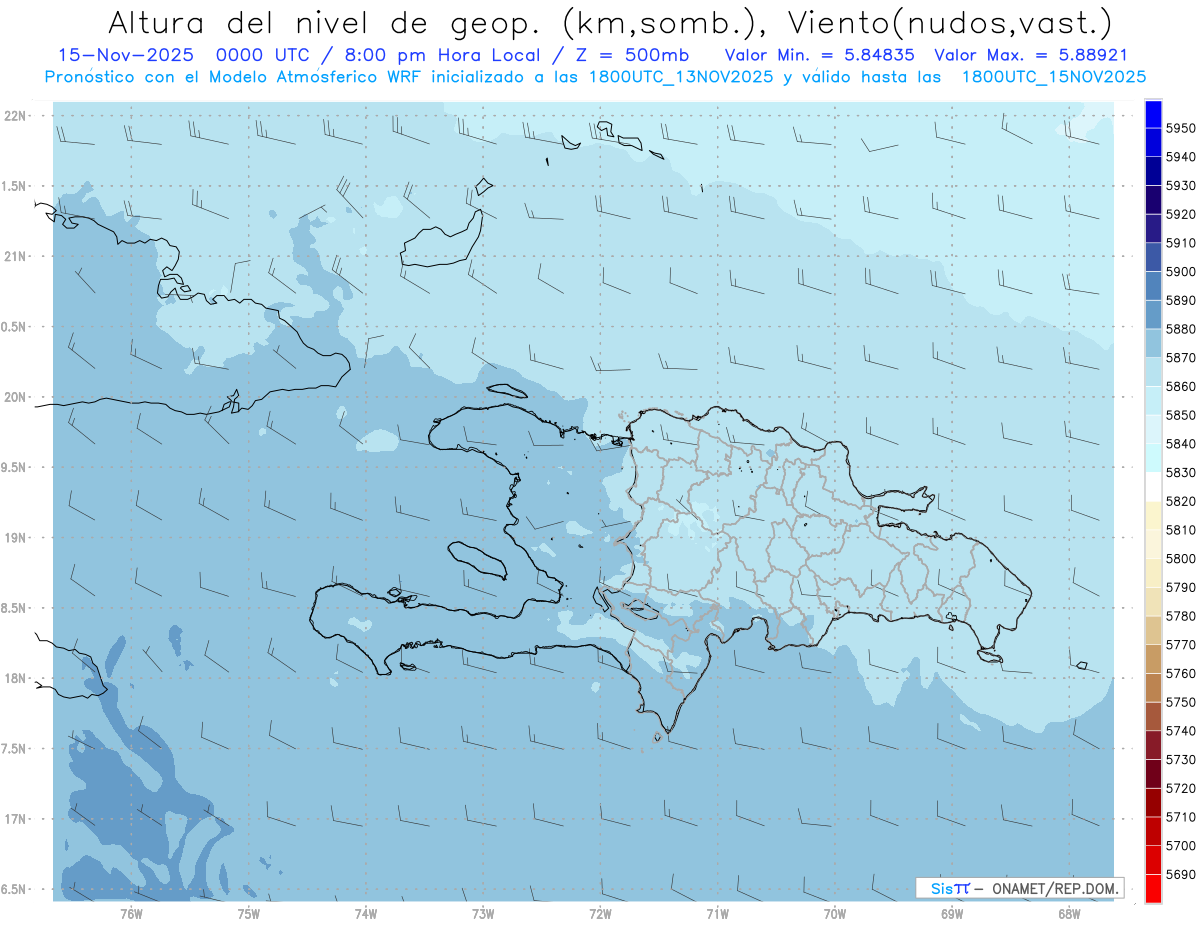Click the '5690' colorbar value

pos(1181,874)
